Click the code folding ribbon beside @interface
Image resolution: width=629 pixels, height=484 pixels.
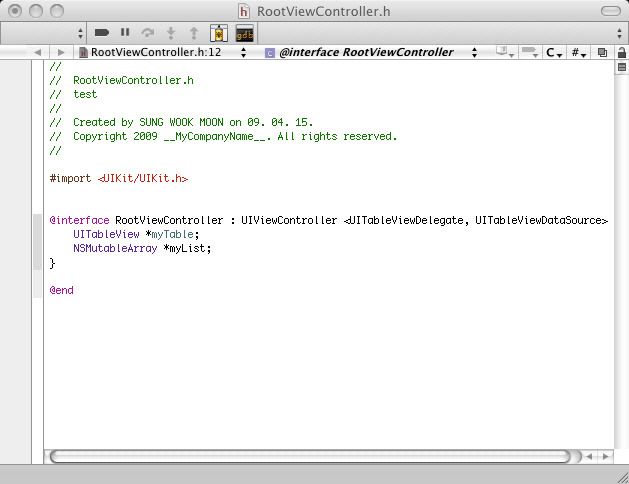point(37,241)
